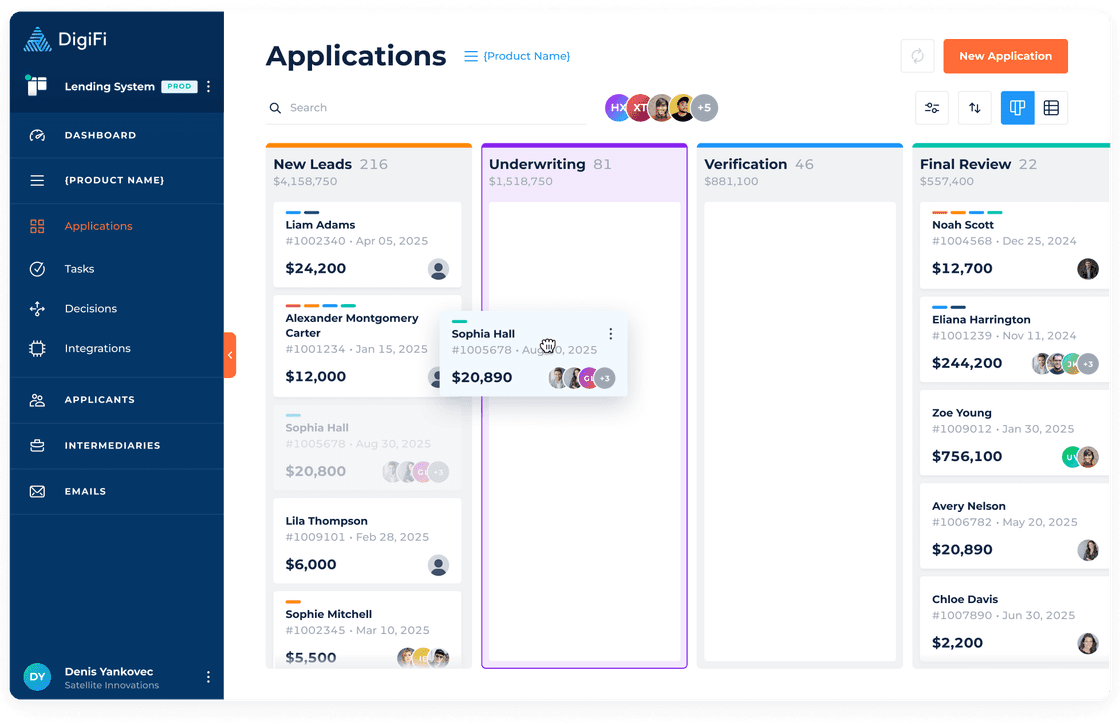
Task: Enable the kanban board view
Action: (1017, 107)
